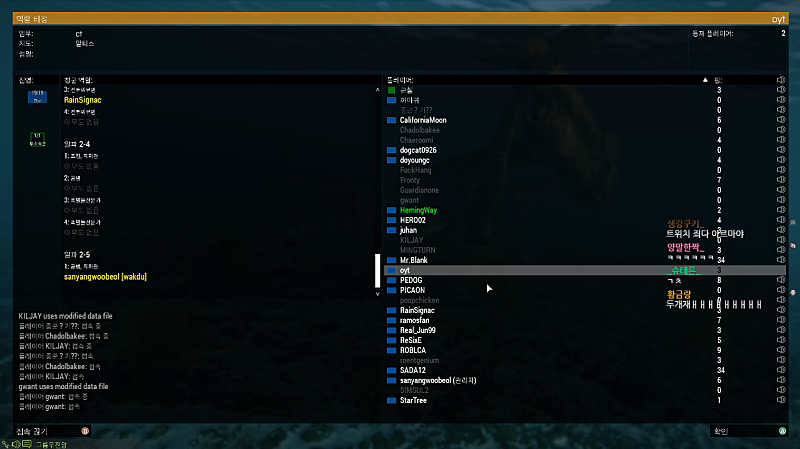Toggle voice mute for sanyangwoobeol player row
Viewport: 800px width, 449px height.
coord(781,380)
